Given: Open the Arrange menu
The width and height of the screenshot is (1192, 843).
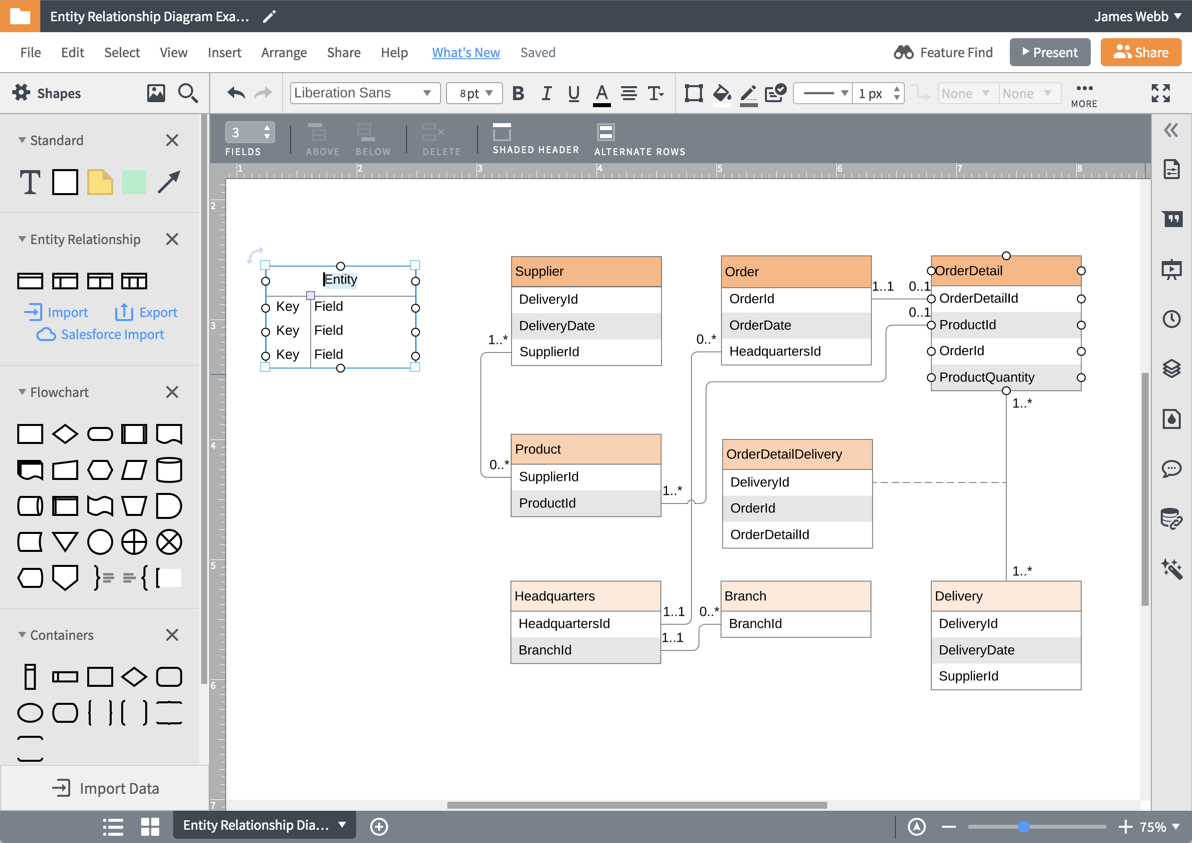Looking at the screenshot, I should (x=284, y=52).
